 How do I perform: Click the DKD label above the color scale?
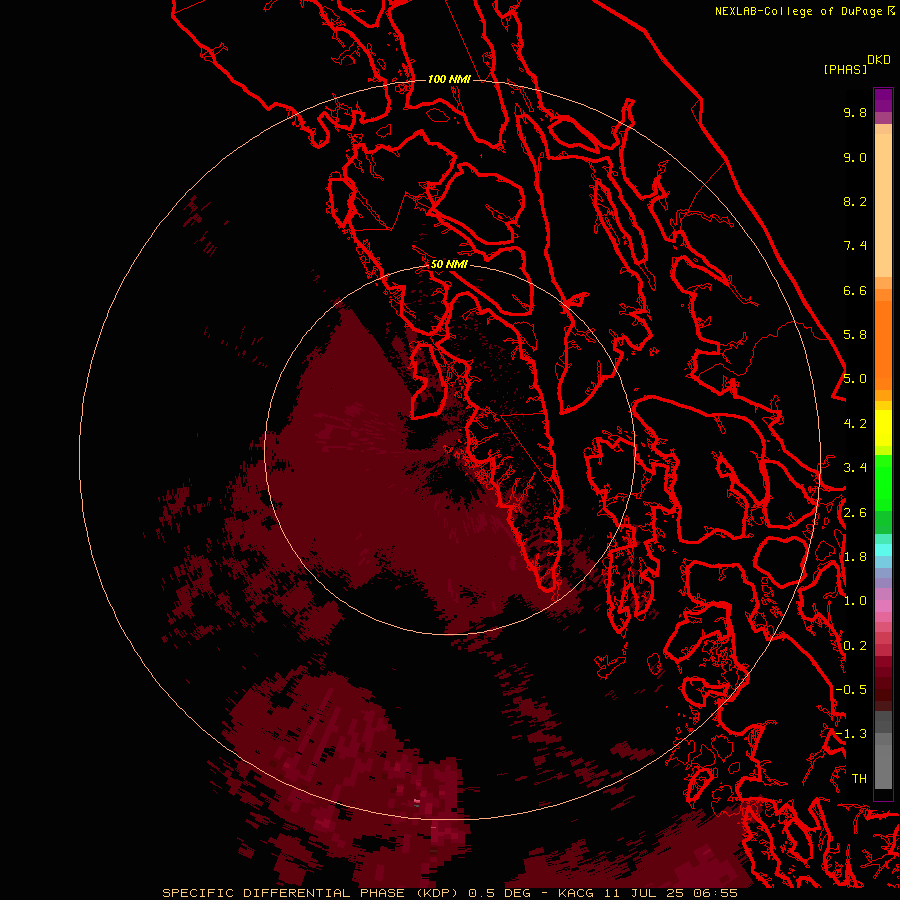[878, 60]
